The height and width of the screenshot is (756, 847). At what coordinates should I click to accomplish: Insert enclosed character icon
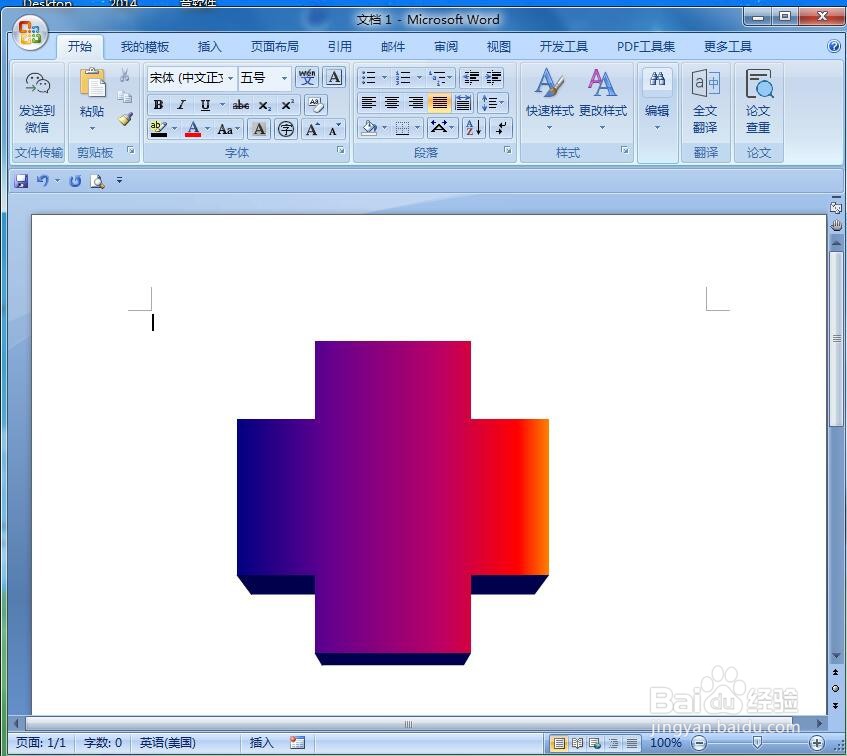[x=286, y=129]
